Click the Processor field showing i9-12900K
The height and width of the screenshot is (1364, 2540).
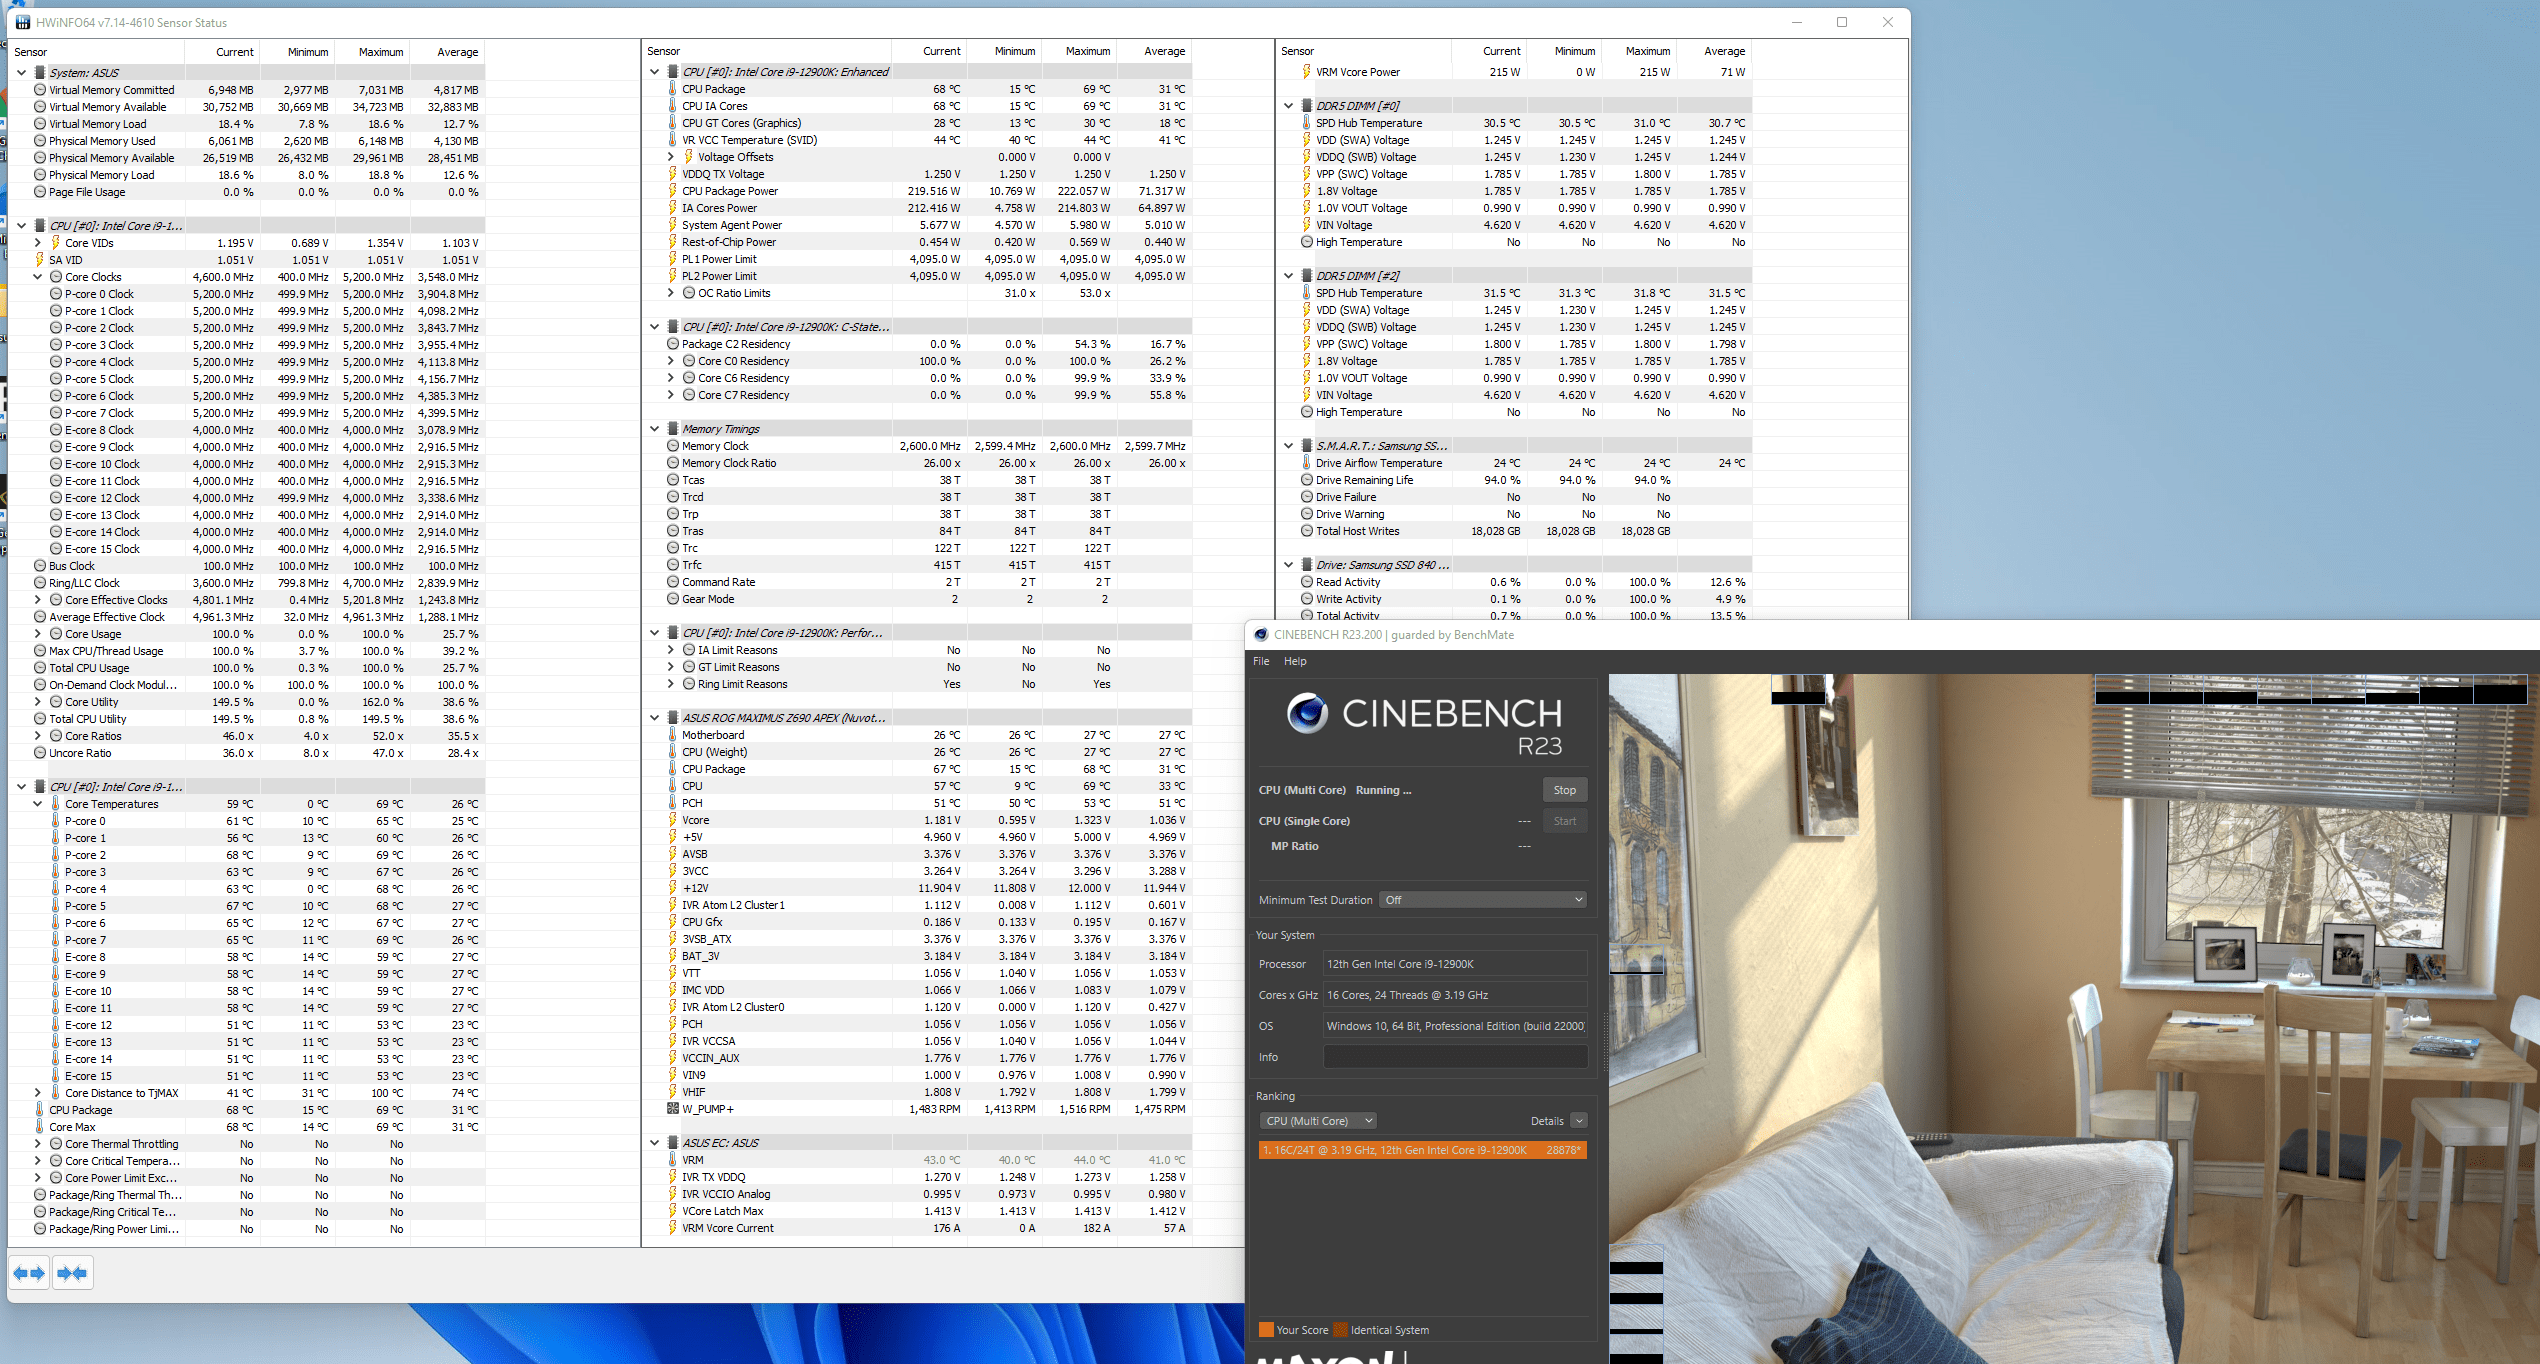pos(1455,964)
